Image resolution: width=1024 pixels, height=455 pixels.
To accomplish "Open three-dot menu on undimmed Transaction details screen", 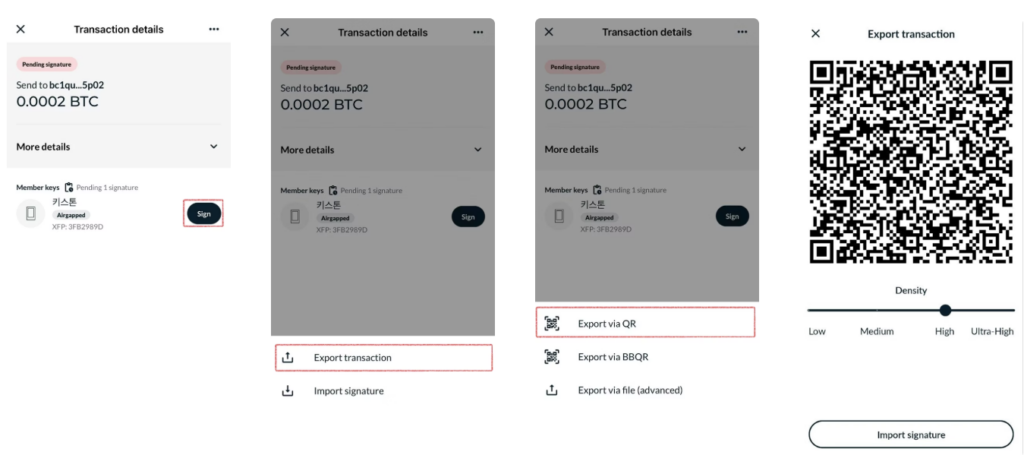I will coord(214,29).
